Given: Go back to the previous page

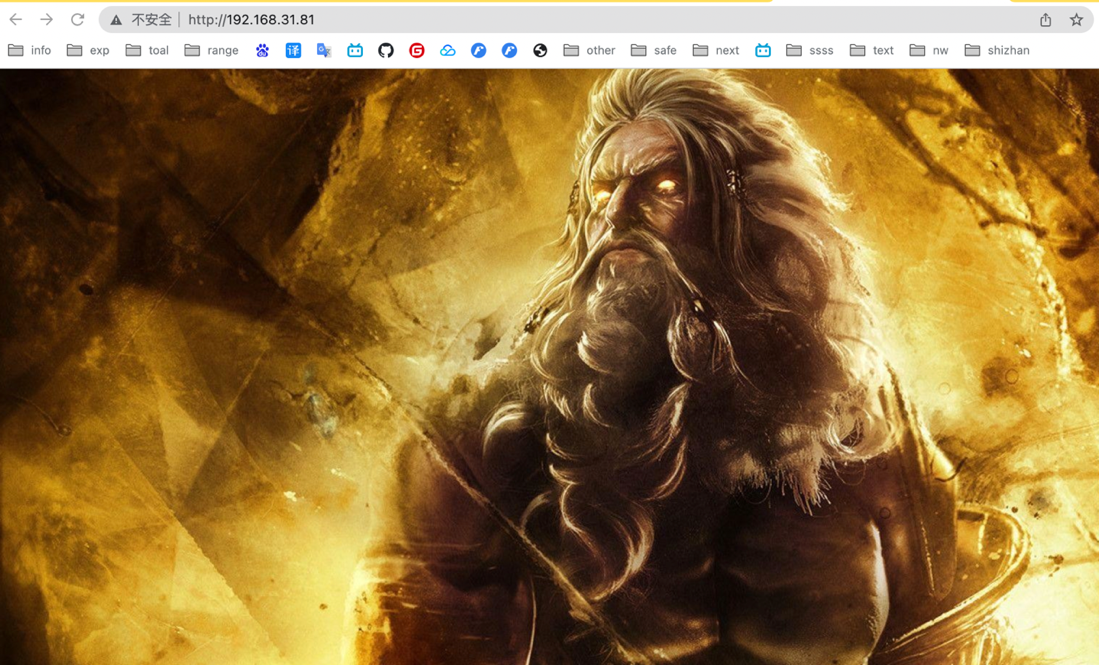Looking at the screenshot, I should pyautogui.click(x=16, y=20).
